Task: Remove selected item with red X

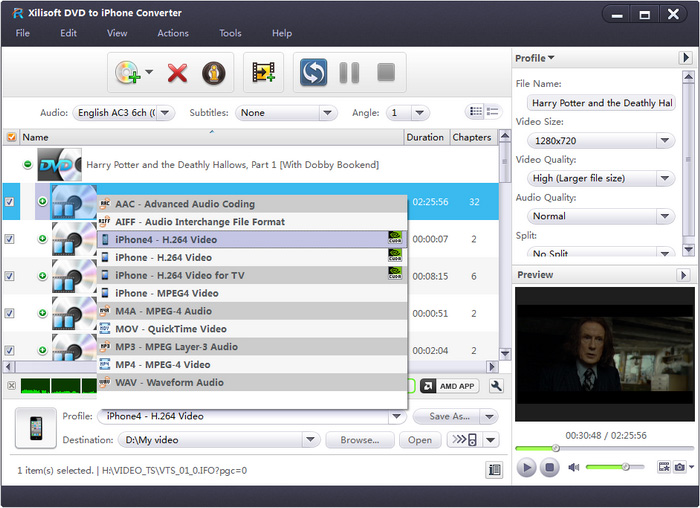Action: 177,73
